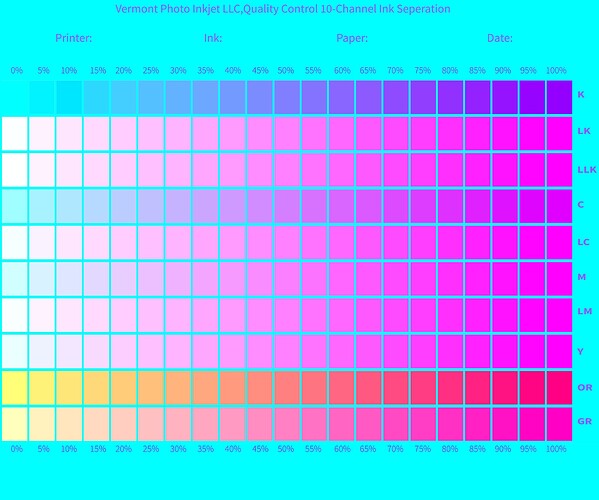Click the 0% swatch in GR row
Viewport: 599px width, 500px height.
tap(15, 424)
